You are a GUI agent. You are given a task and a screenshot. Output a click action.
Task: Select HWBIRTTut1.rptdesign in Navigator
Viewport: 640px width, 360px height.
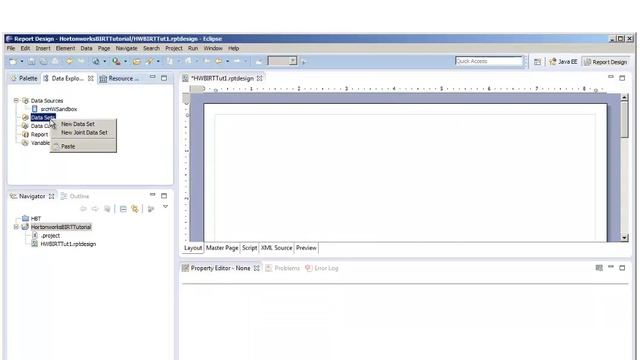pyautogui.click(x=68, y=244)
